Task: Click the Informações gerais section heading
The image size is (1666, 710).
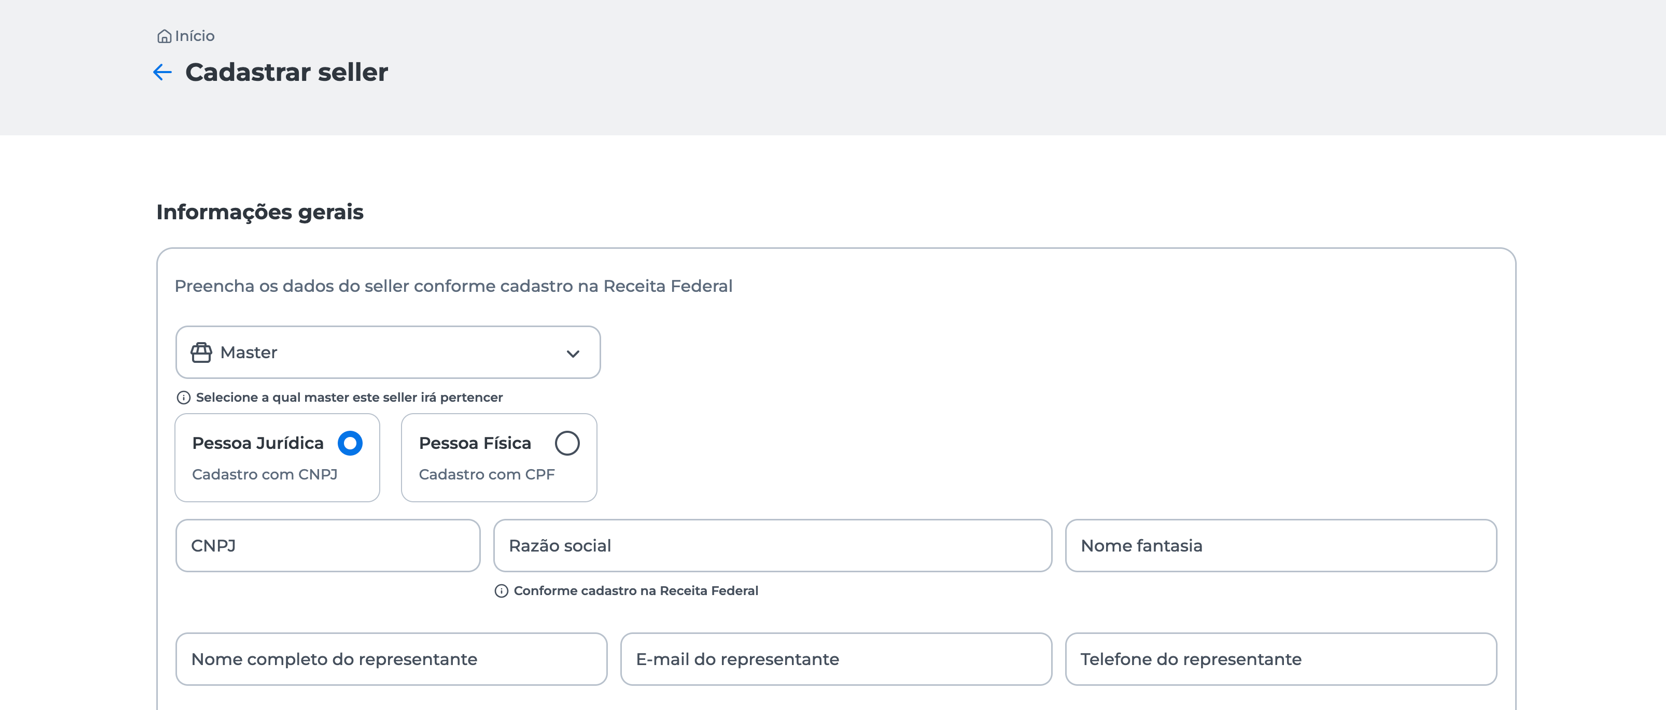Action: [x=260, y=212]
